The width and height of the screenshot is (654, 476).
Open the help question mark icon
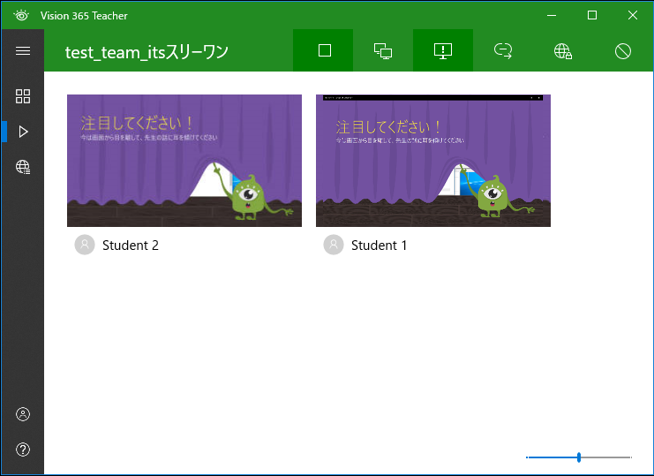pos(23,449)
